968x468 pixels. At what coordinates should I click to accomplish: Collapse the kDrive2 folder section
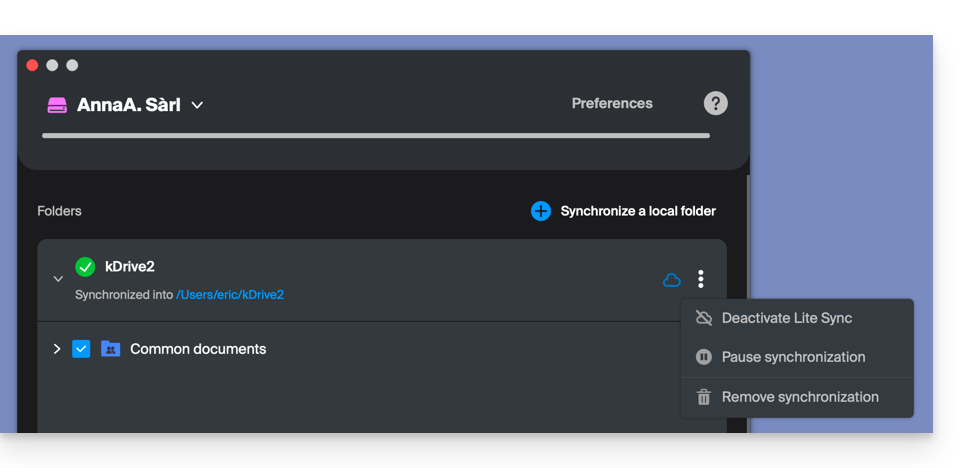[58, 279]
